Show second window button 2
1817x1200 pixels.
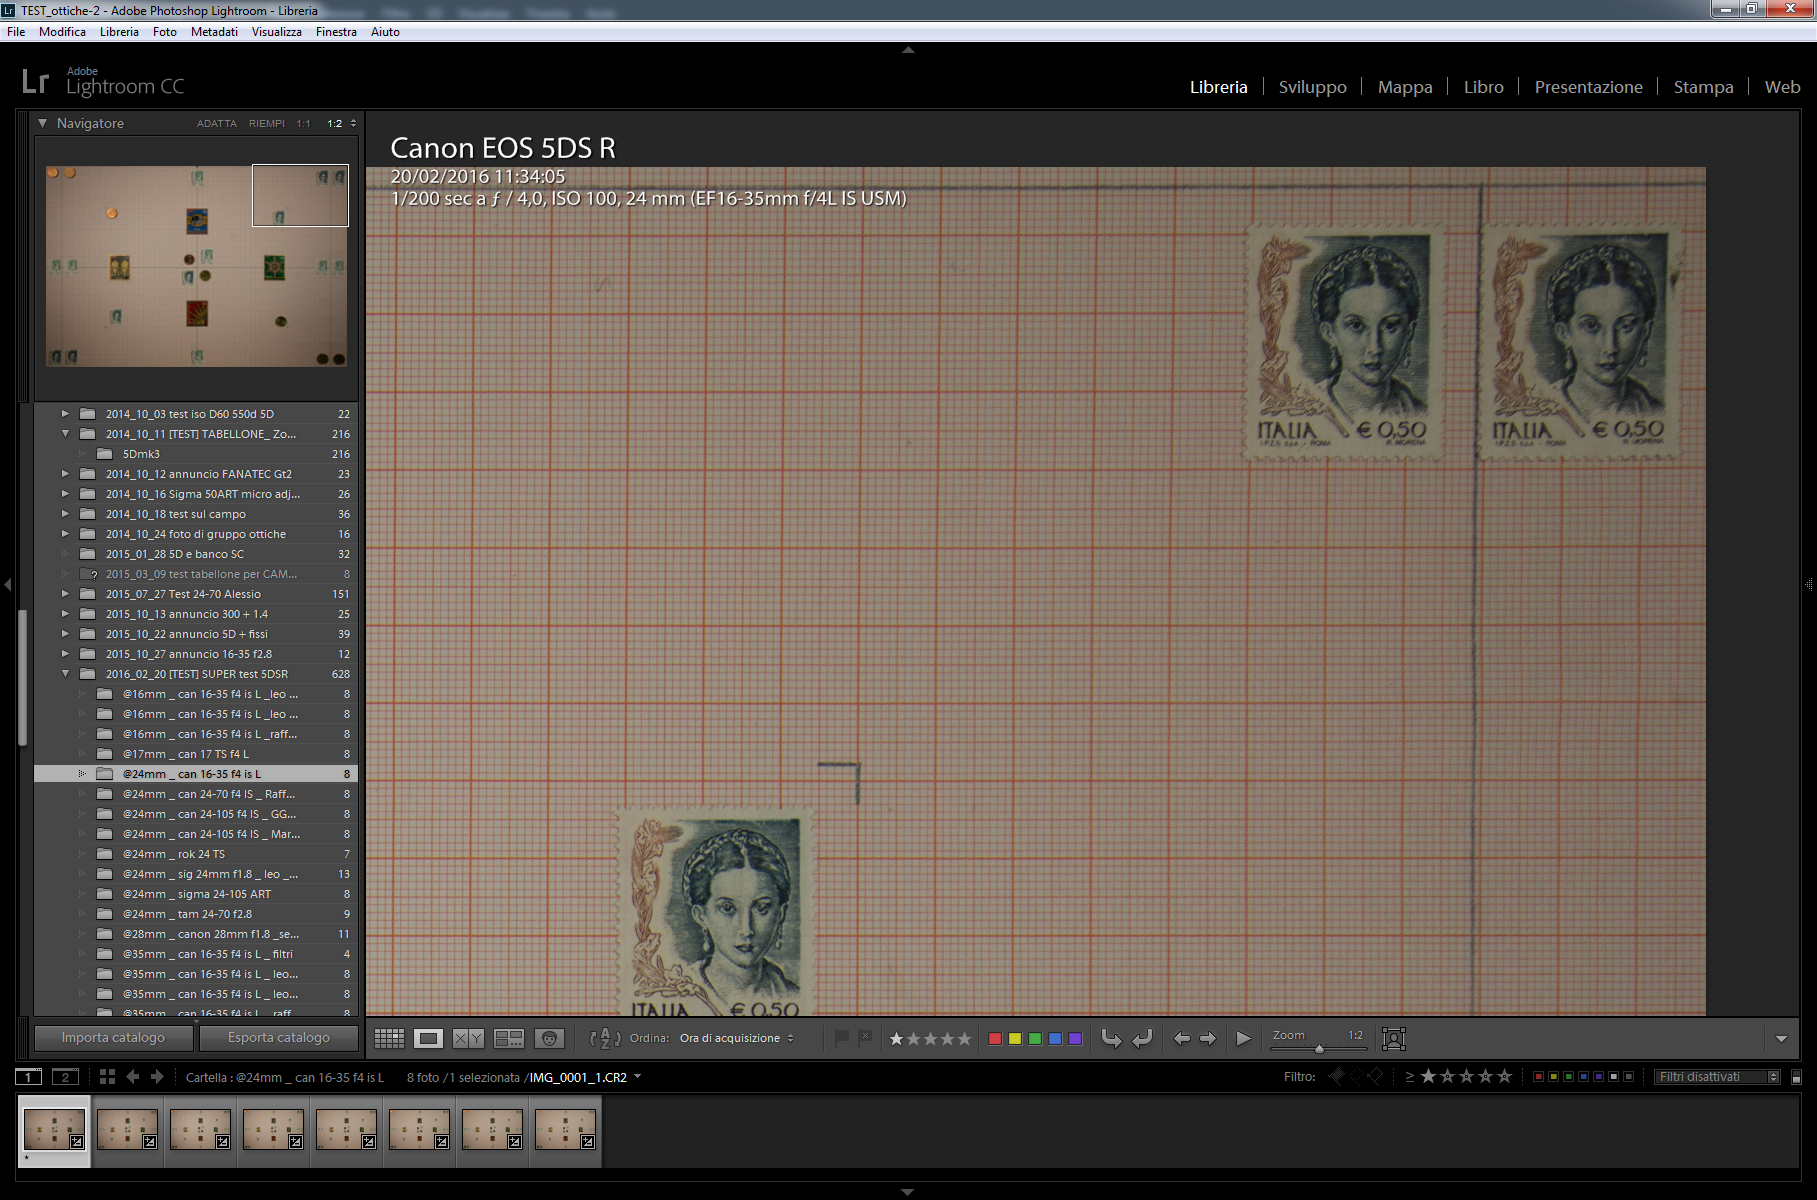(x=65, y=1077)
